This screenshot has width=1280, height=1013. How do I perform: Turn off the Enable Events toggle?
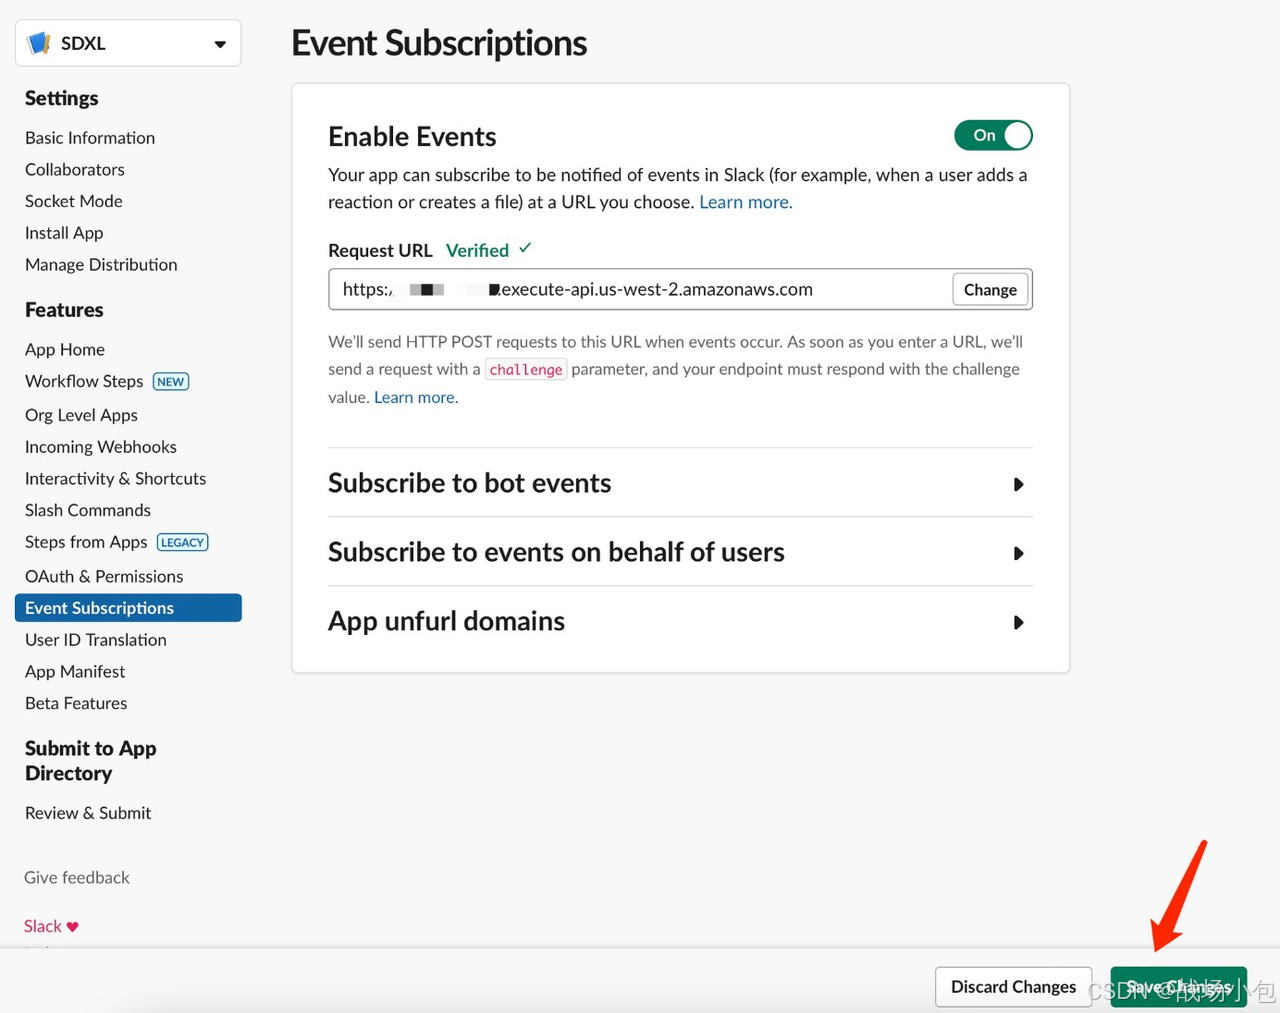pos(993,135)
